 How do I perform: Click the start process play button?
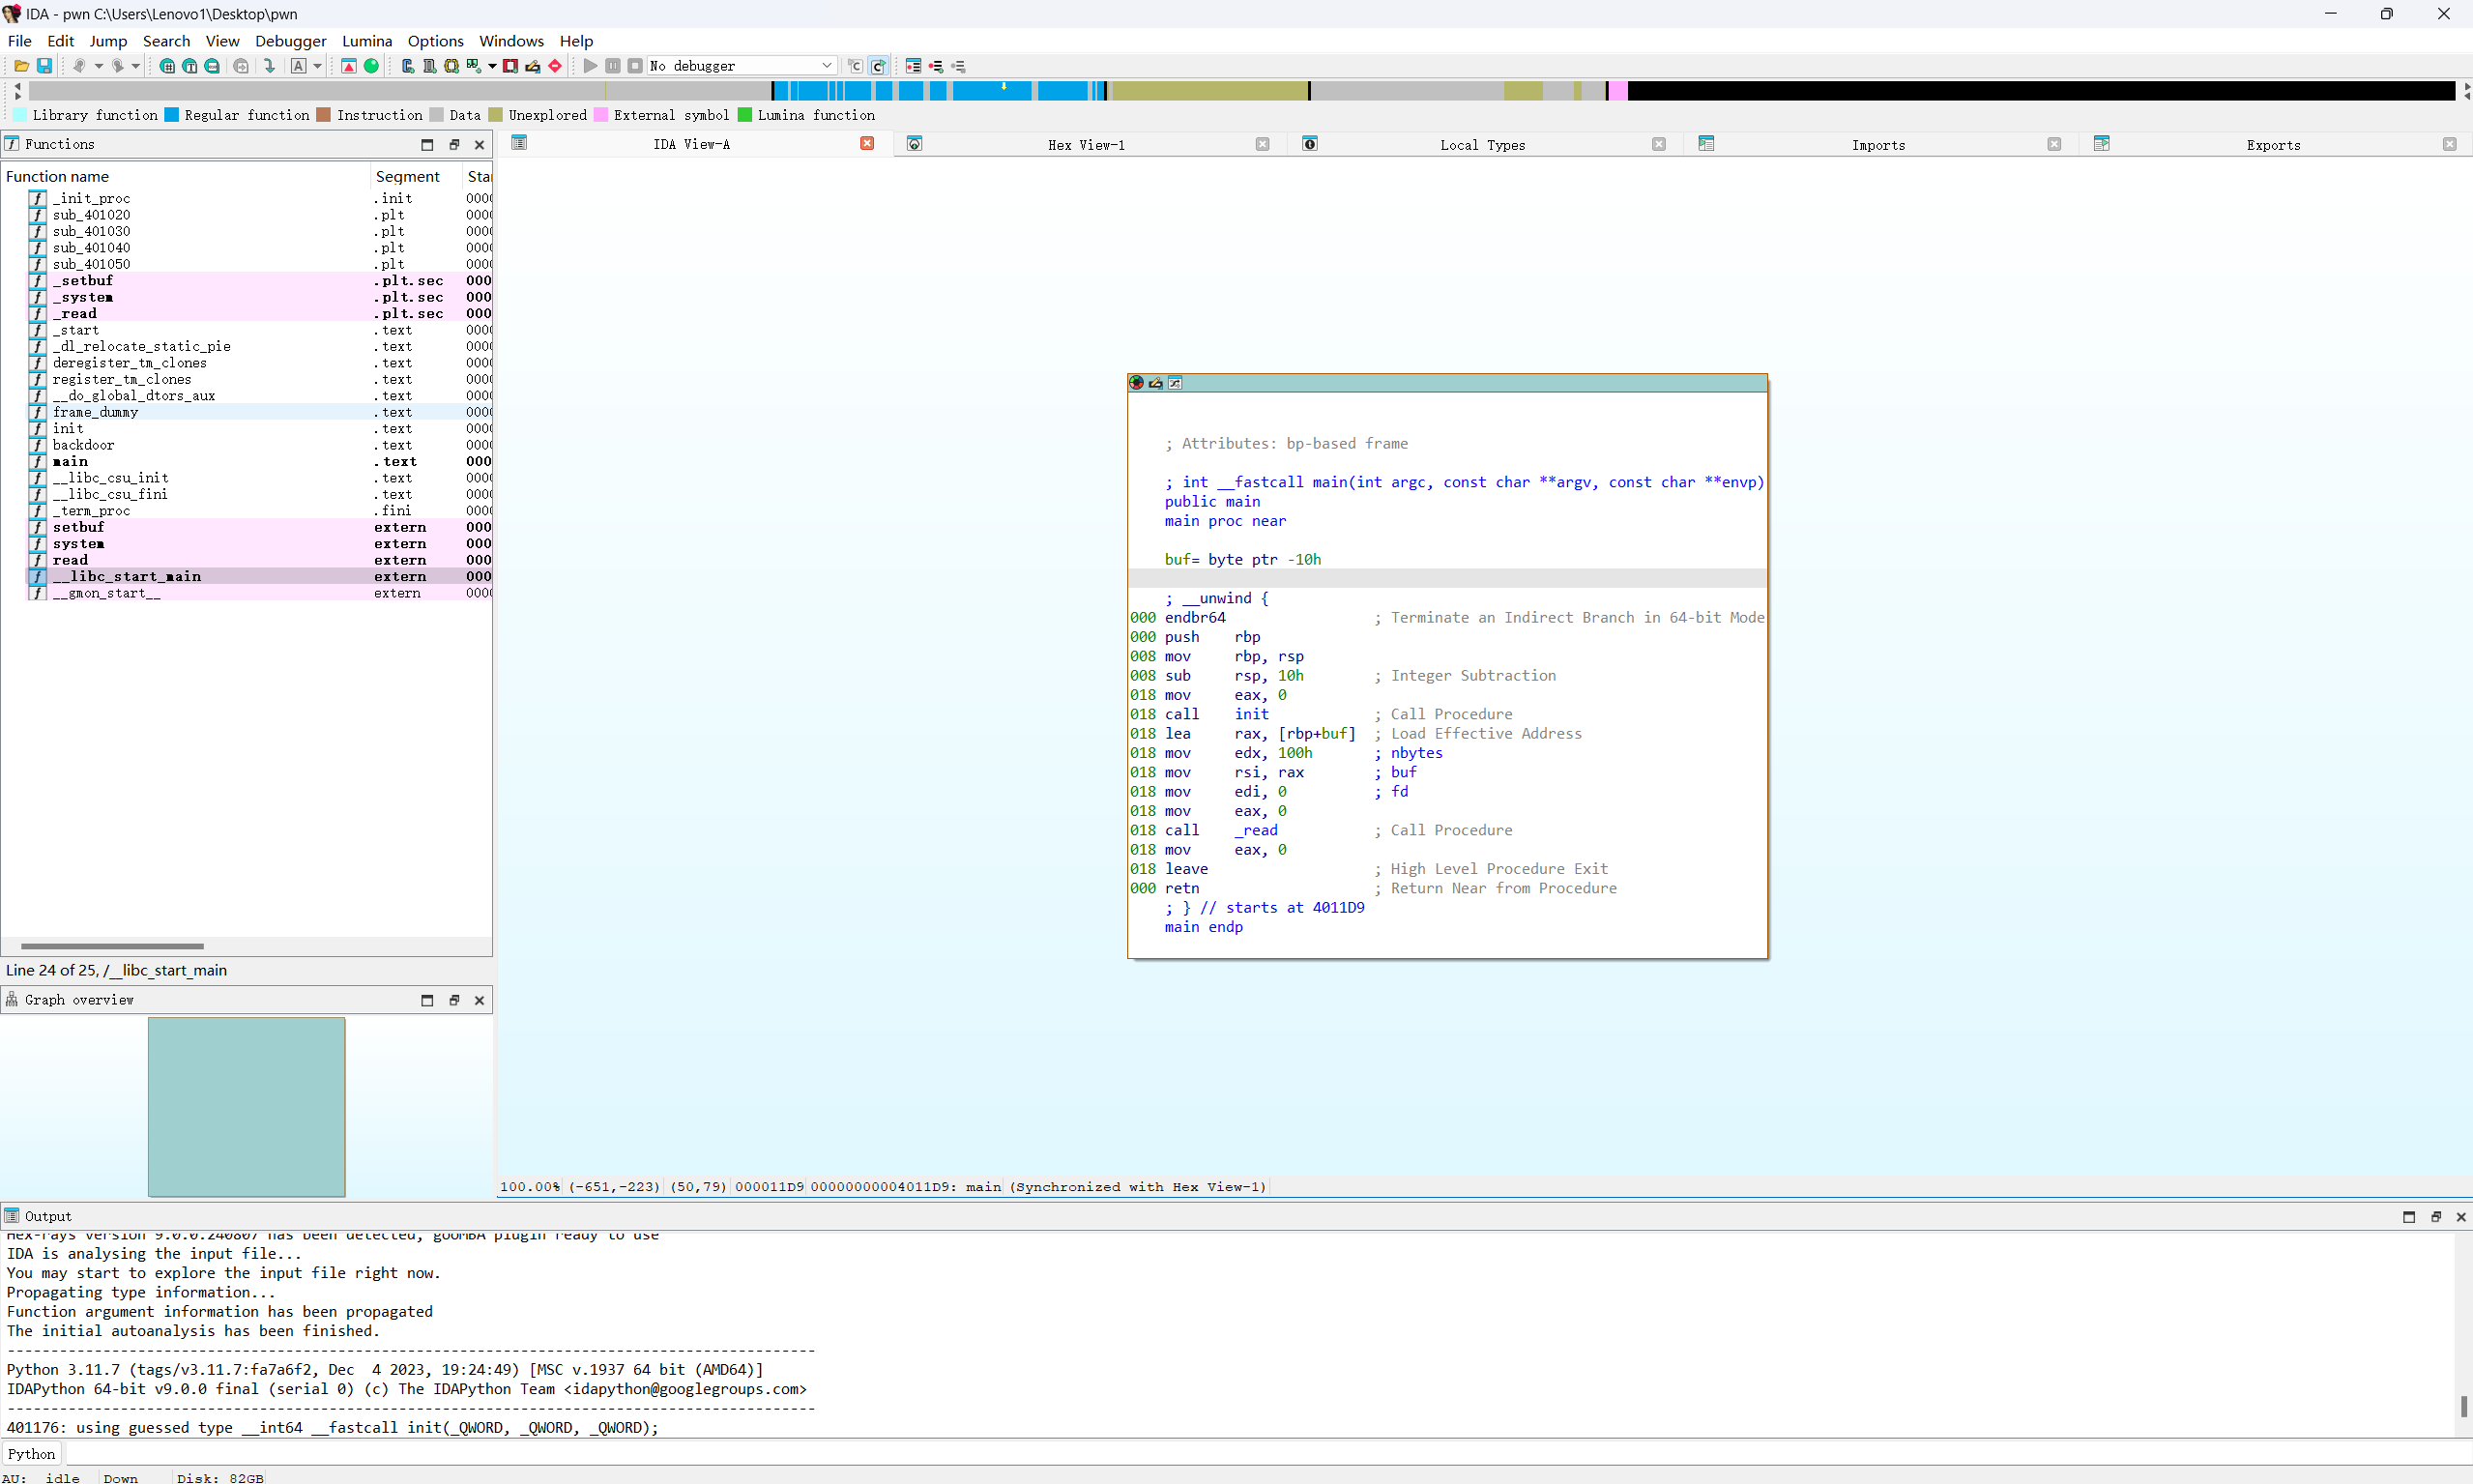coord(590,66)
